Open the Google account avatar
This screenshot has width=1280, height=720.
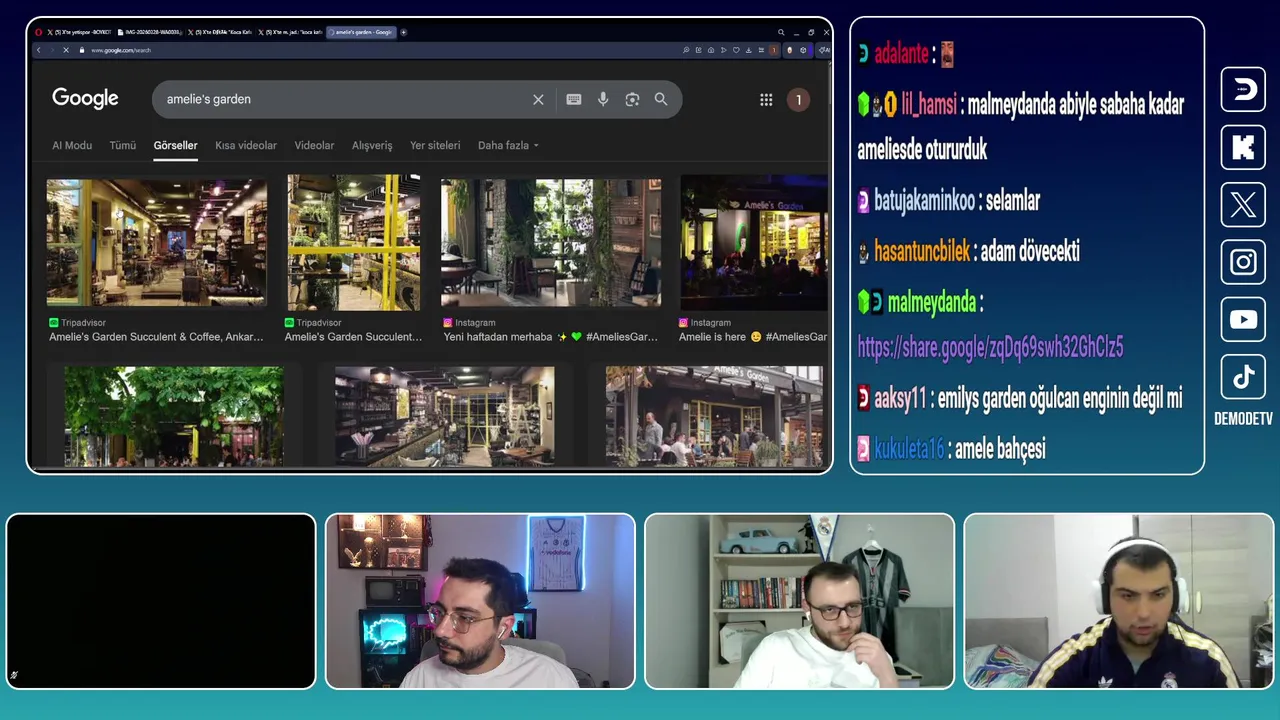click(x=798, y=99)
